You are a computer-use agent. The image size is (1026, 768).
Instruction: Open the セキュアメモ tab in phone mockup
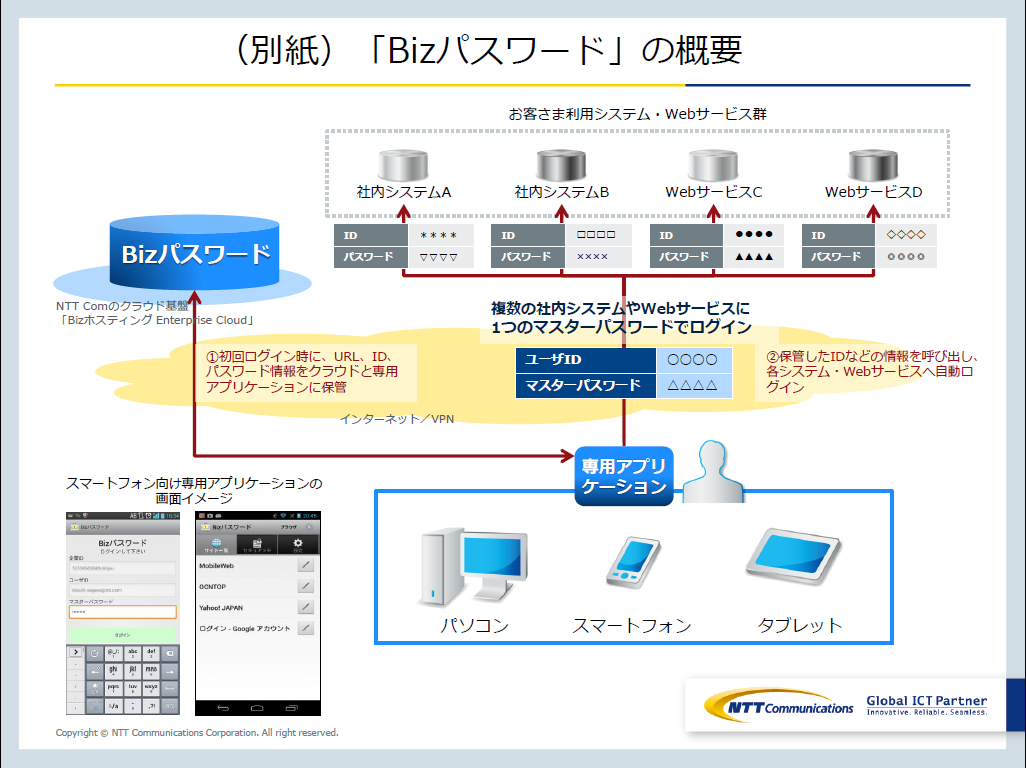257,544
